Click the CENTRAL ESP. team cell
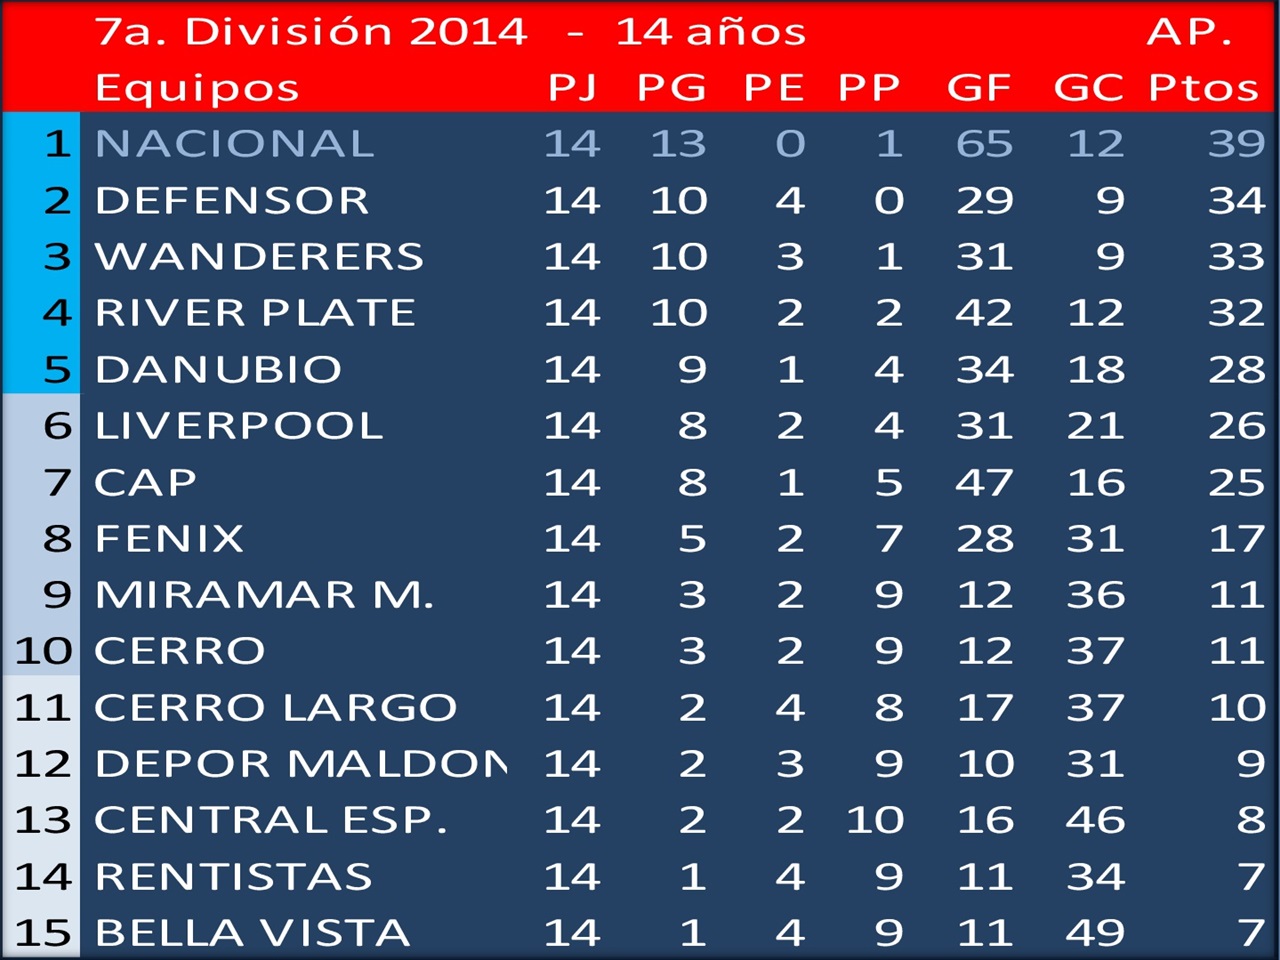 click(270, 820)
